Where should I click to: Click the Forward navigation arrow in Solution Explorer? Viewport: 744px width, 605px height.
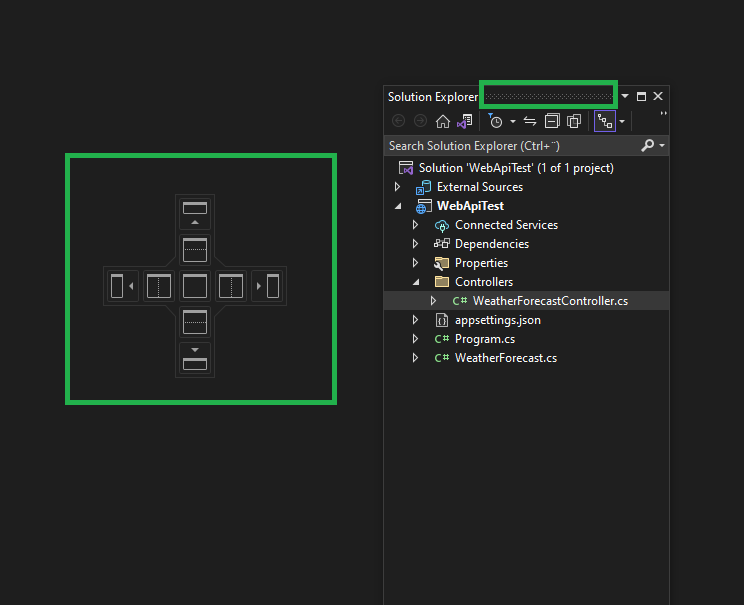point(420,121)
